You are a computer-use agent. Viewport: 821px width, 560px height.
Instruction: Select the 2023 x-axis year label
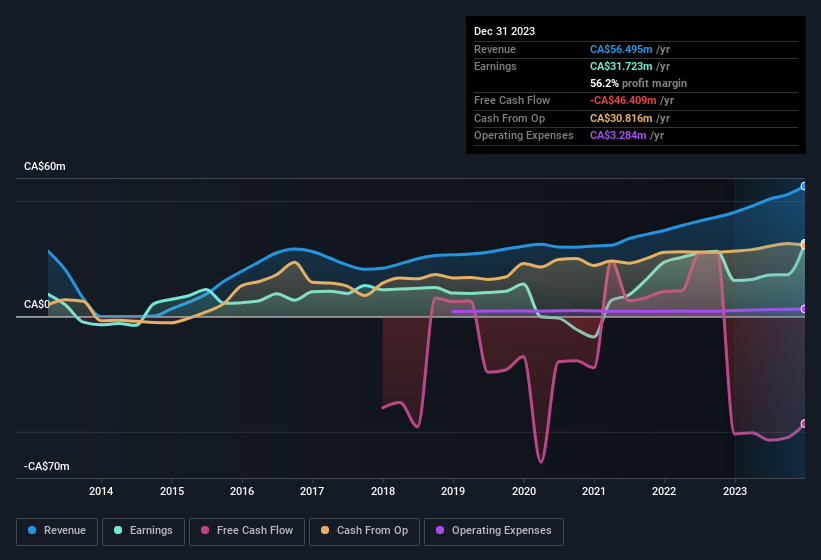click(735, 491)
